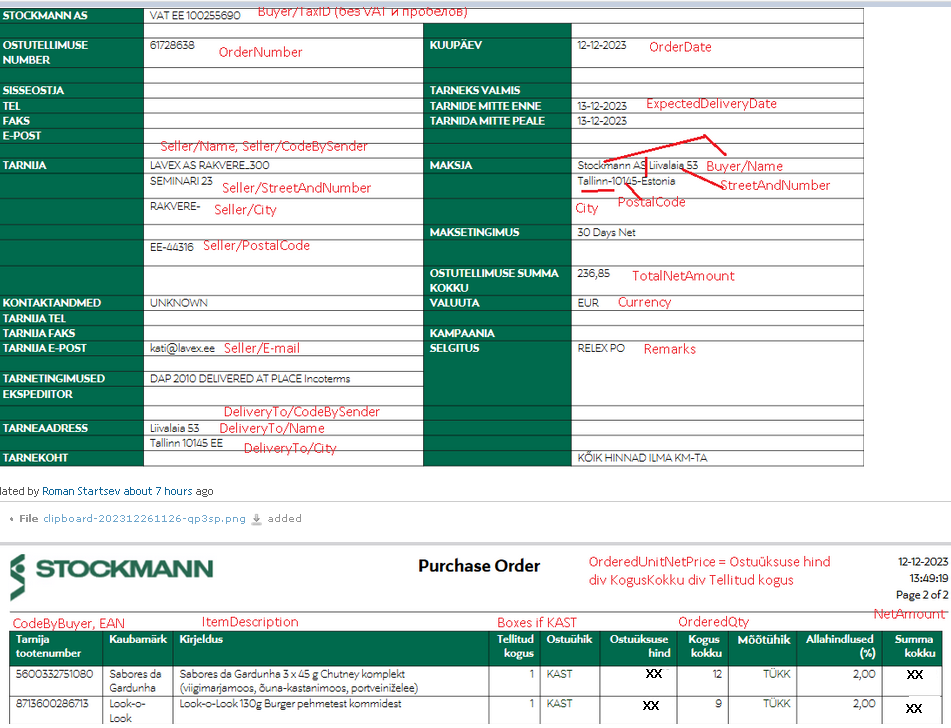Select order number 61728638
The height and width of the screenshot is (728, 951).
coord(172,45)
